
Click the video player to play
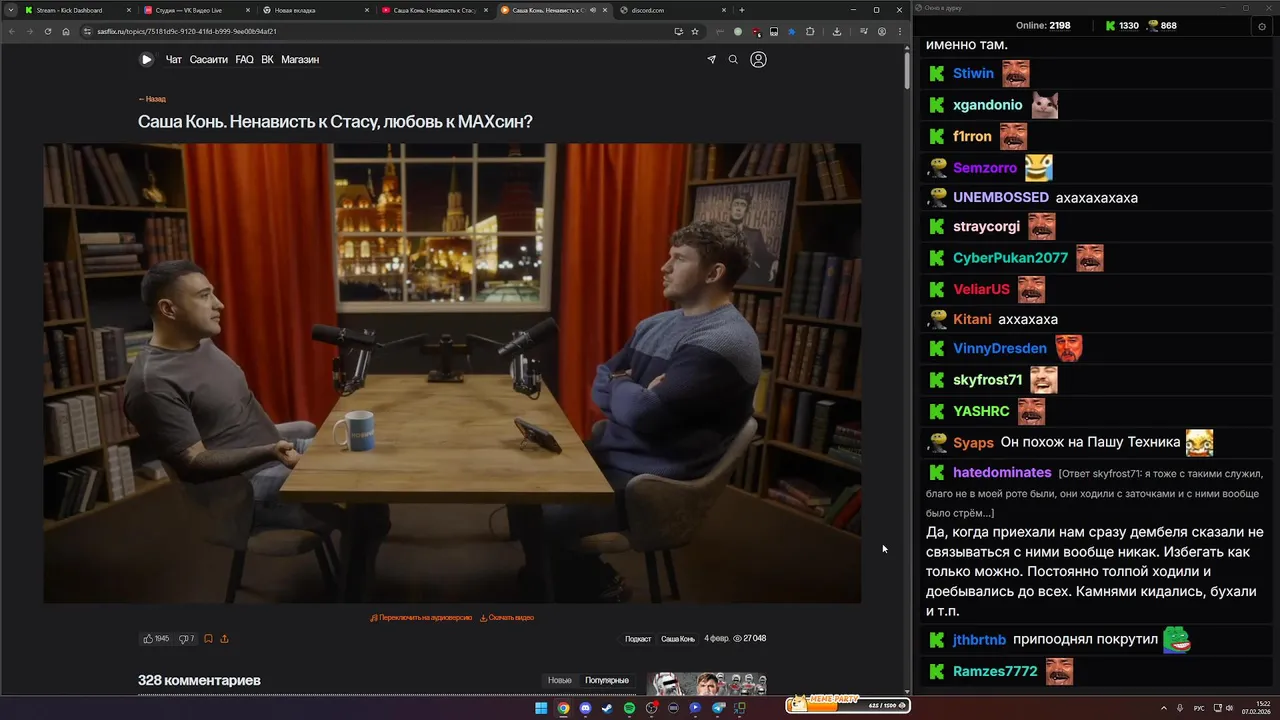coord(452,373)
